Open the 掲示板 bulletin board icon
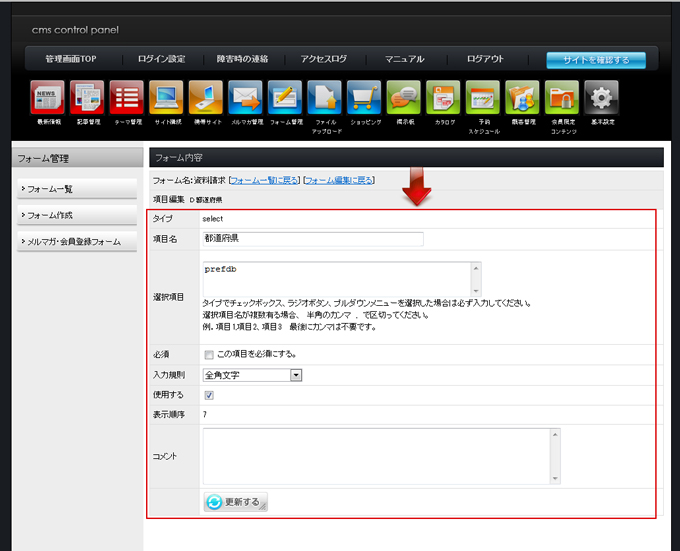680x551 pixels. point(404,98)
